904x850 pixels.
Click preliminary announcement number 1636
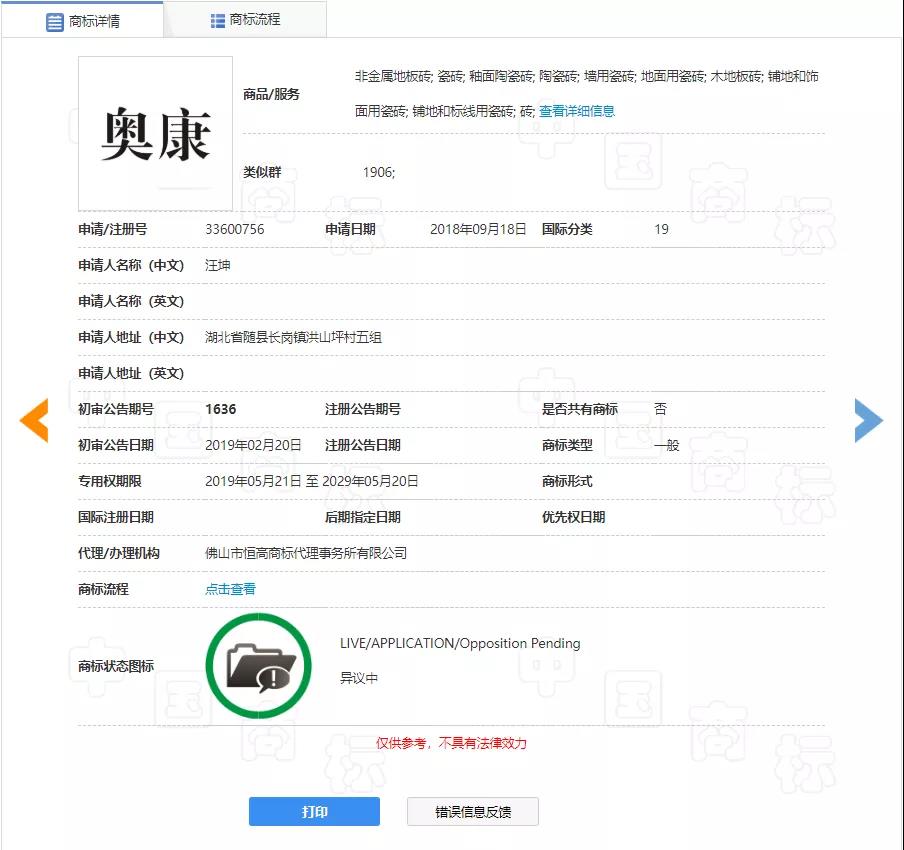click(x=221, y=409)
